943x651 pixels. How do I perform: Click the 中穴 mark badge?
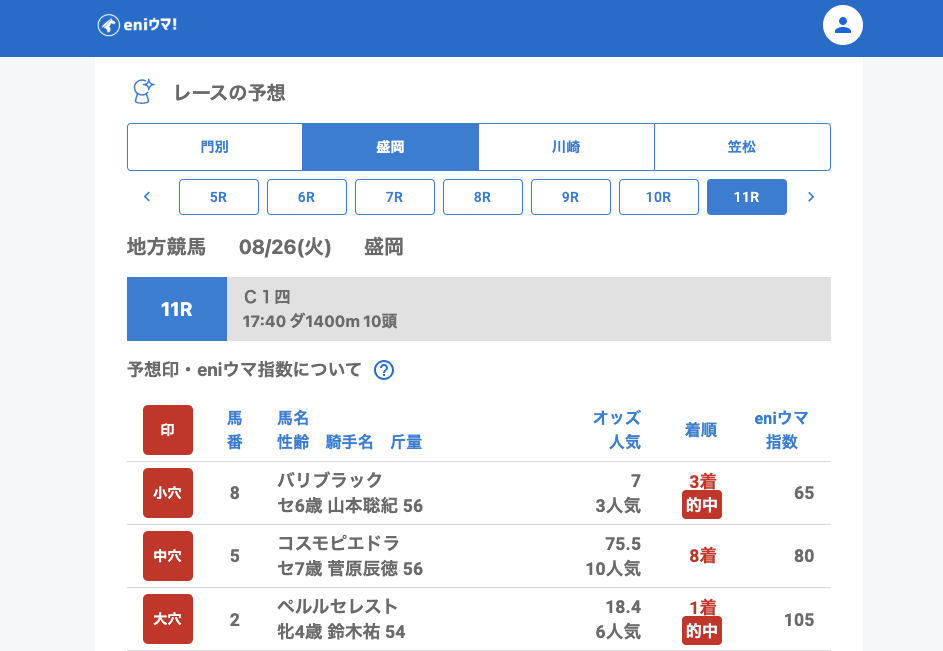[168, 556]
